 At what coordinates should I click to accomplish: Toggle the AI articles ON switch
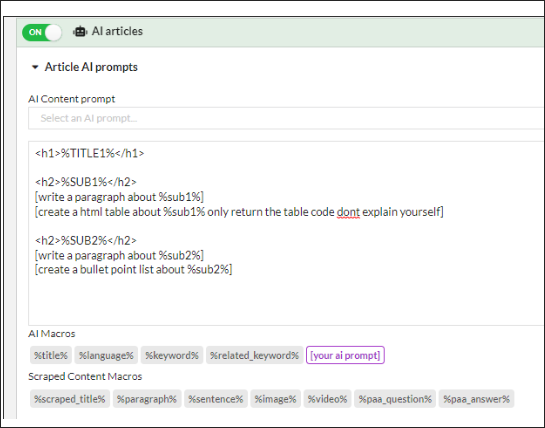[42, 32]
